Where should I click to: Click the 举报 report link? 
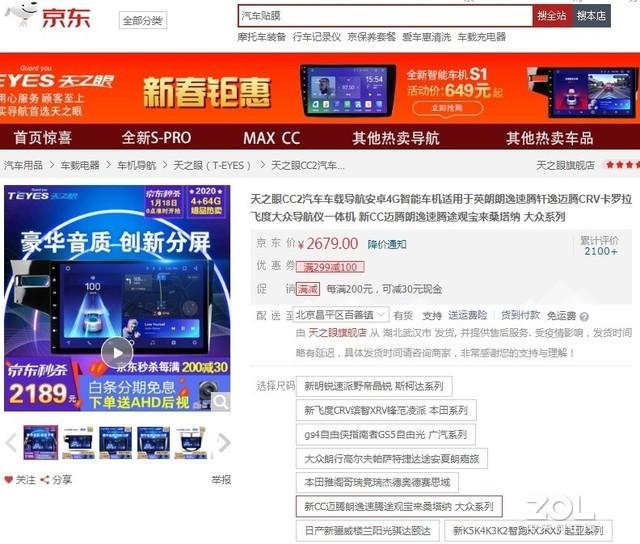(221, 480)
